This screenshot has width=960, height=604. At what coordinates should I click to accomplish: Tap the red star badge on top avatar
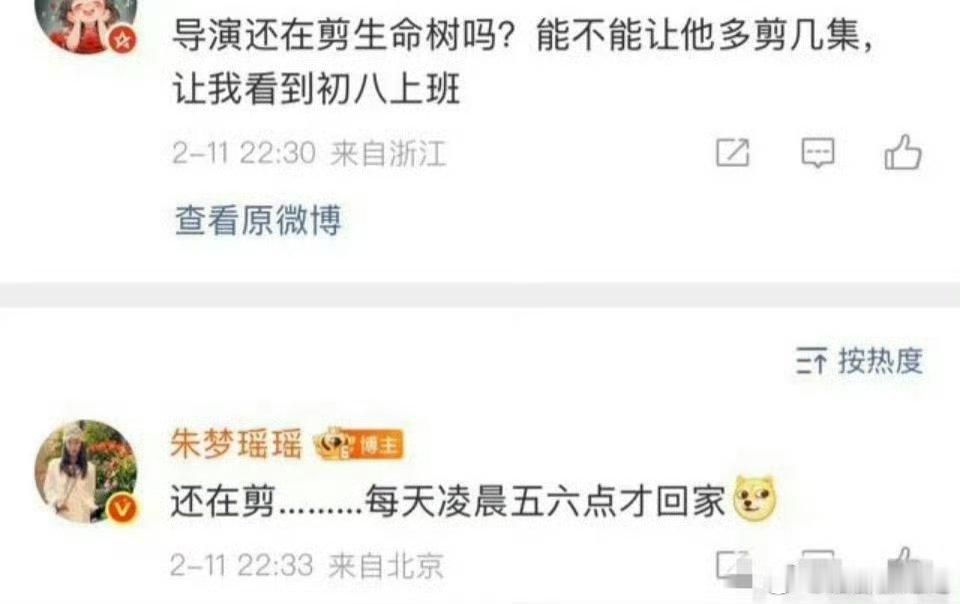pyautogui.click(x=123, y=40)
